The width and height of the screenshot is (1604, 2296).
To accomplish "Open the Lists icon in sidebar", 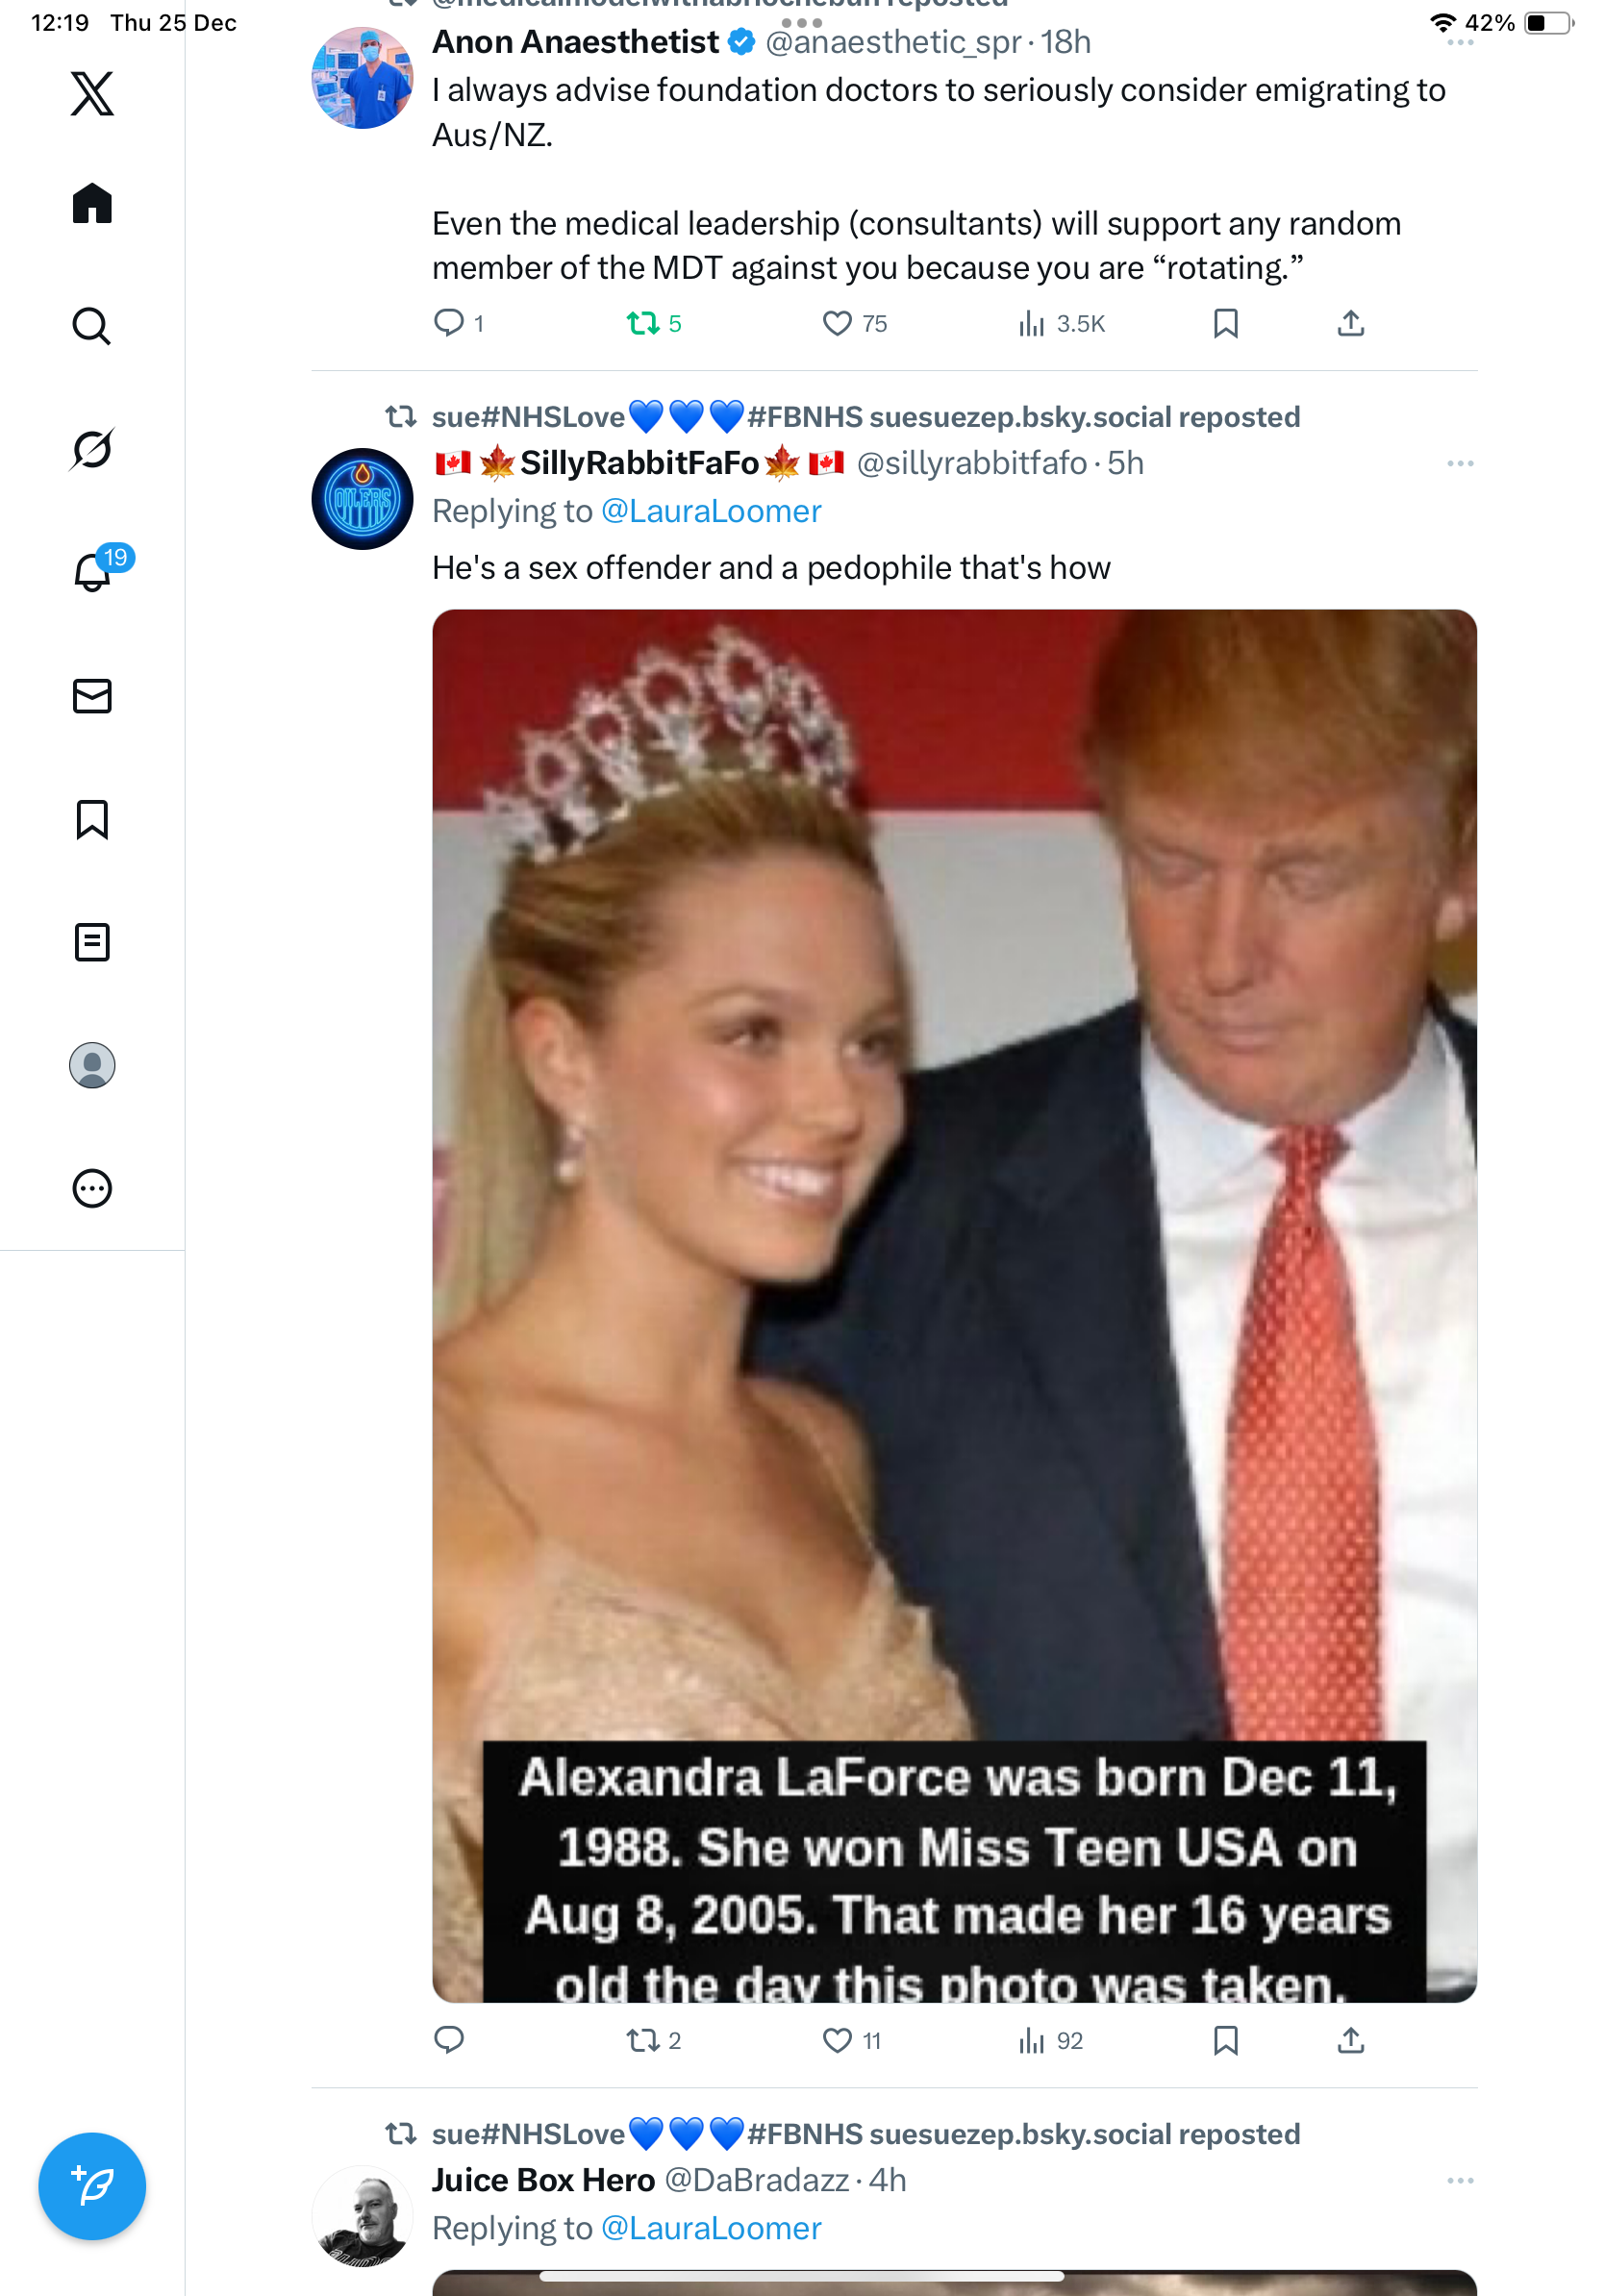I will point(92,942).
